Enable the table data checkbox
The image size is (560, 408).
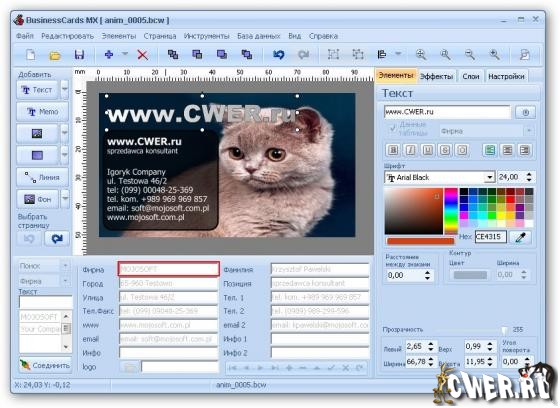pos(392,129)
